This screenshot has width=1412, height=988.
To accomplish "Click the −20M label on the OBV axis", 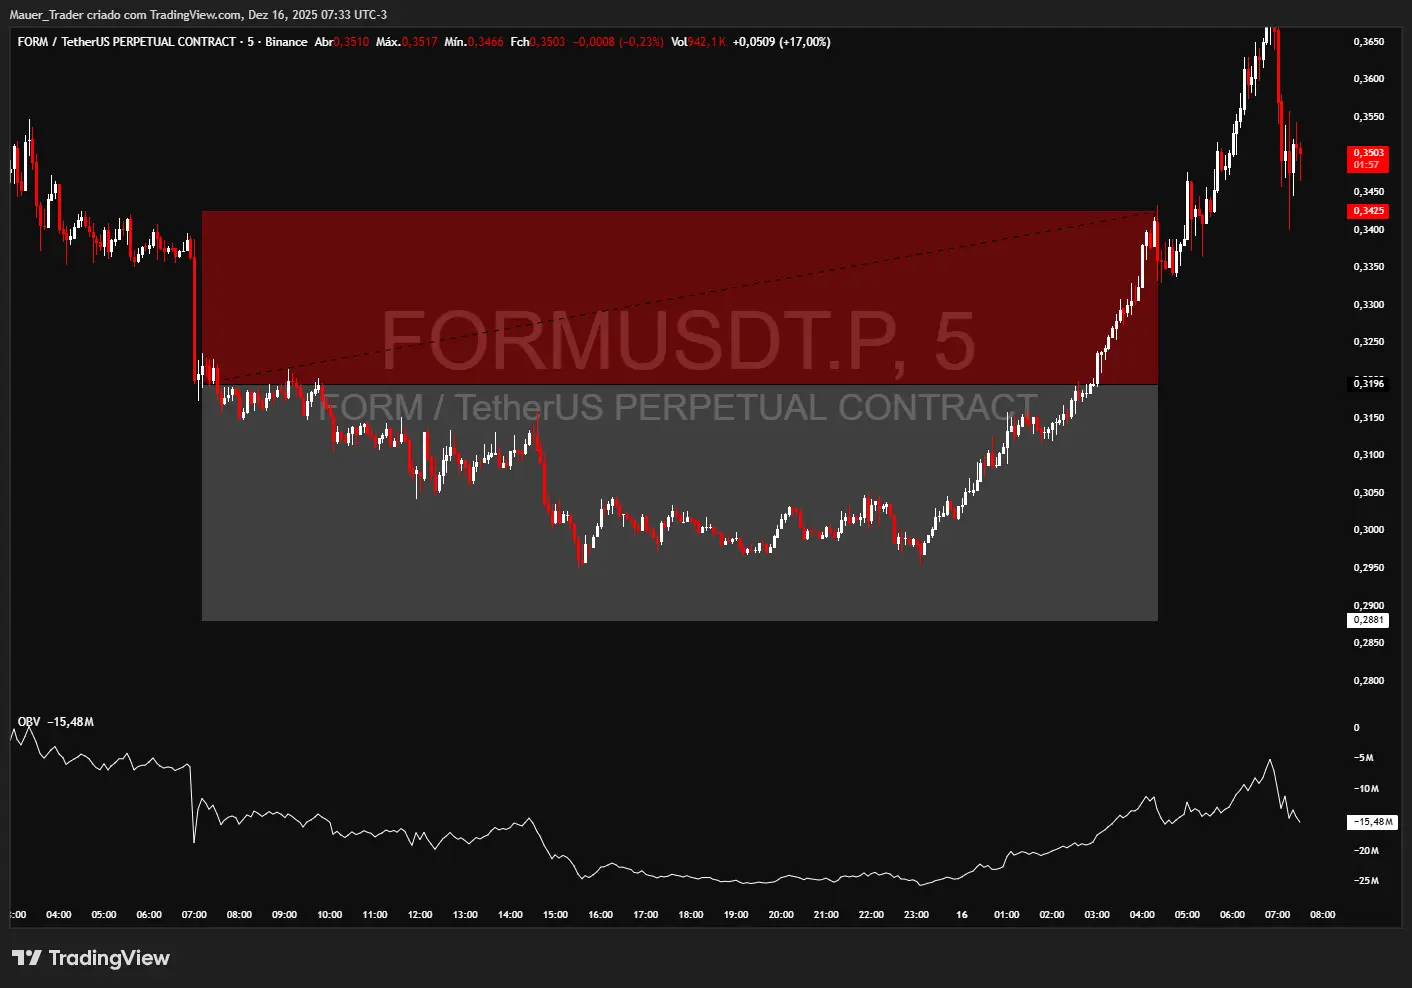I will [x=1366, y=851].
